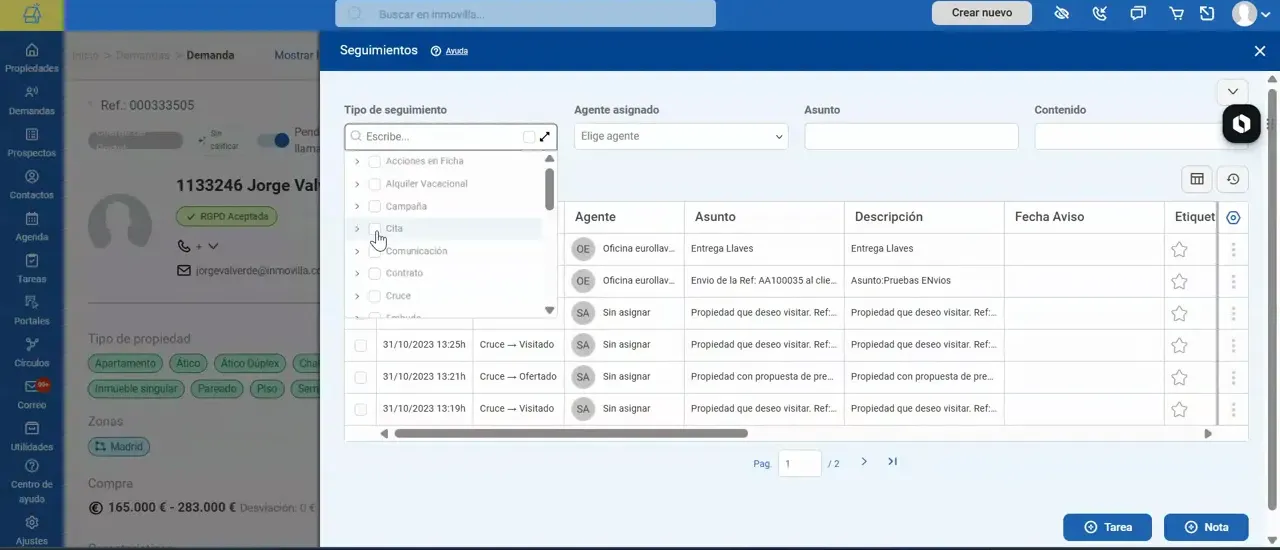The image size is (1280, 550).
Task: Open Demandas in the left sidebar
Action: (31, 101)
